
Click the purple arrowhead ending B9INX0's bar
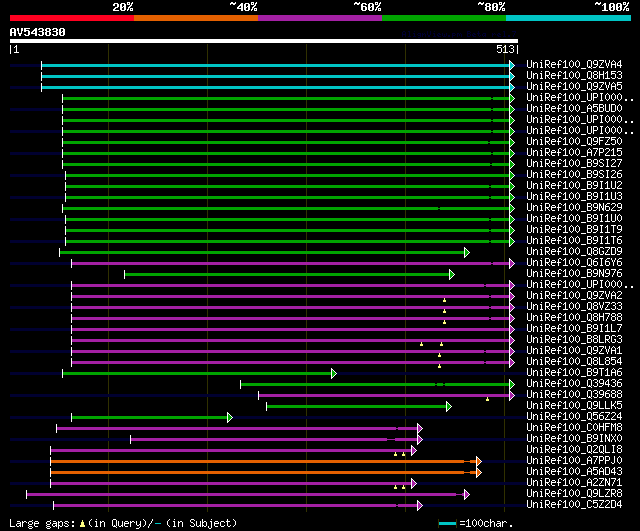tap(420, 440)
